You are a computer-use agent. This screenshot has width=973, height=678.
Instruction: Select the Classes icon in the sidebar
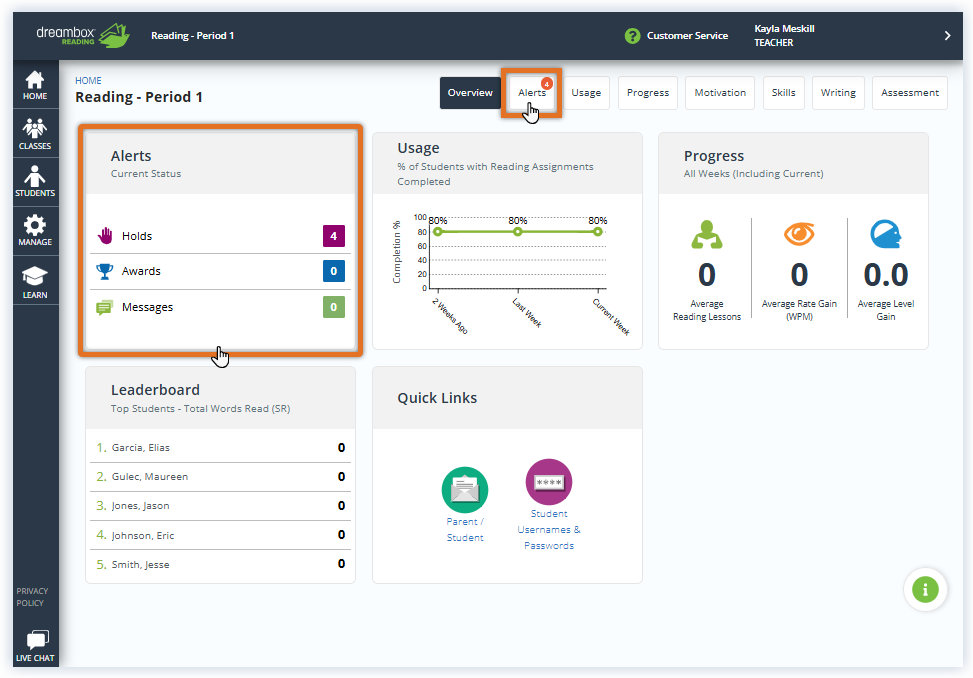pos(35,130)
